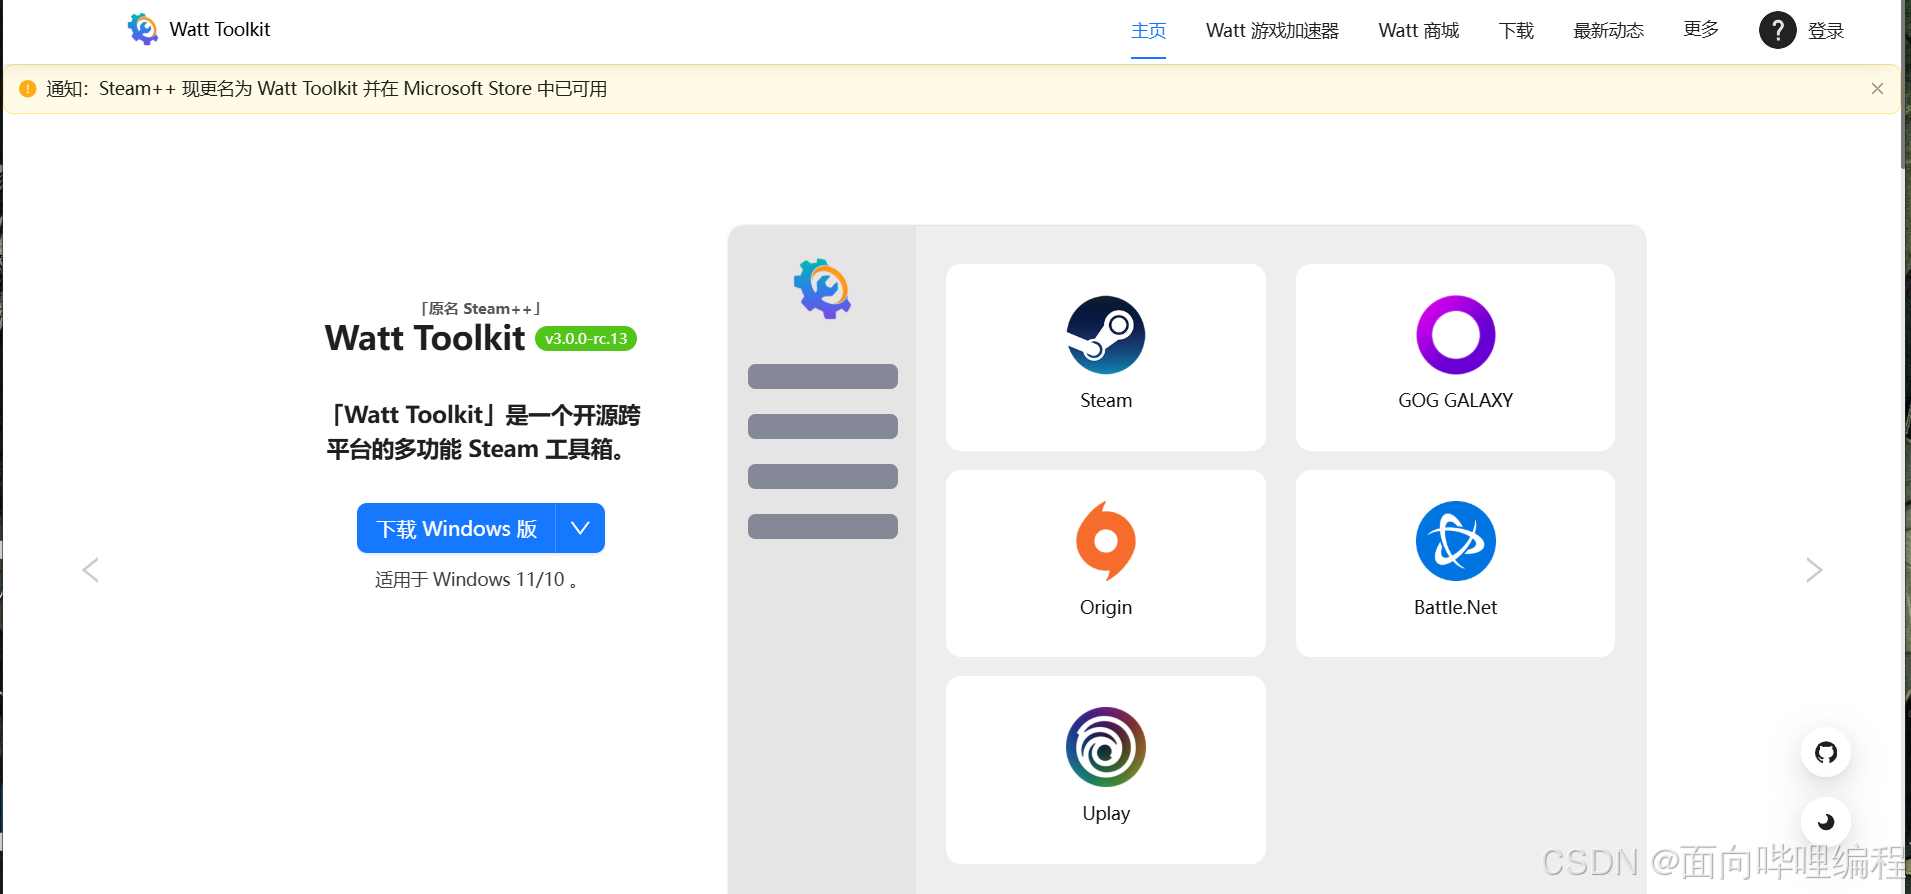Image resolution: width=1911 pixels, height=894 pixels.
Task: Click the notification banner message text
Action: pyautogui.click(x=326, y=89)
